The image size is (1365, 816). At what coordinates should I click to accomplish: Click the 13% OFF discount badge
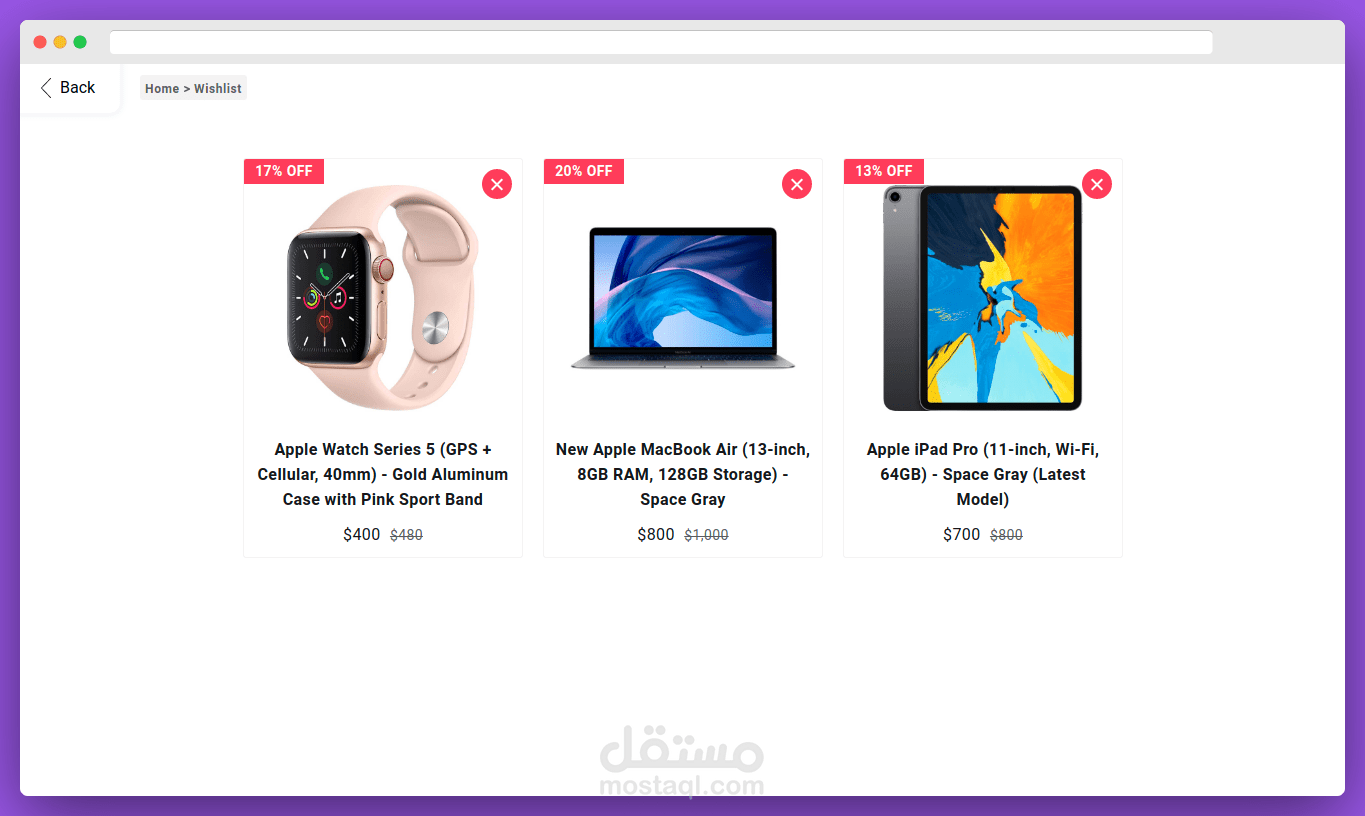884,171
